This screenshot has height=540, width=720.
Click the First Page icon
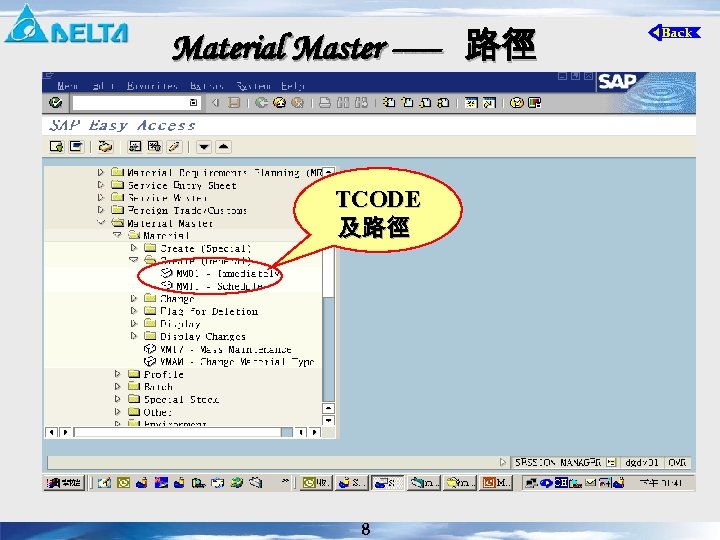[x=389, y=103]
